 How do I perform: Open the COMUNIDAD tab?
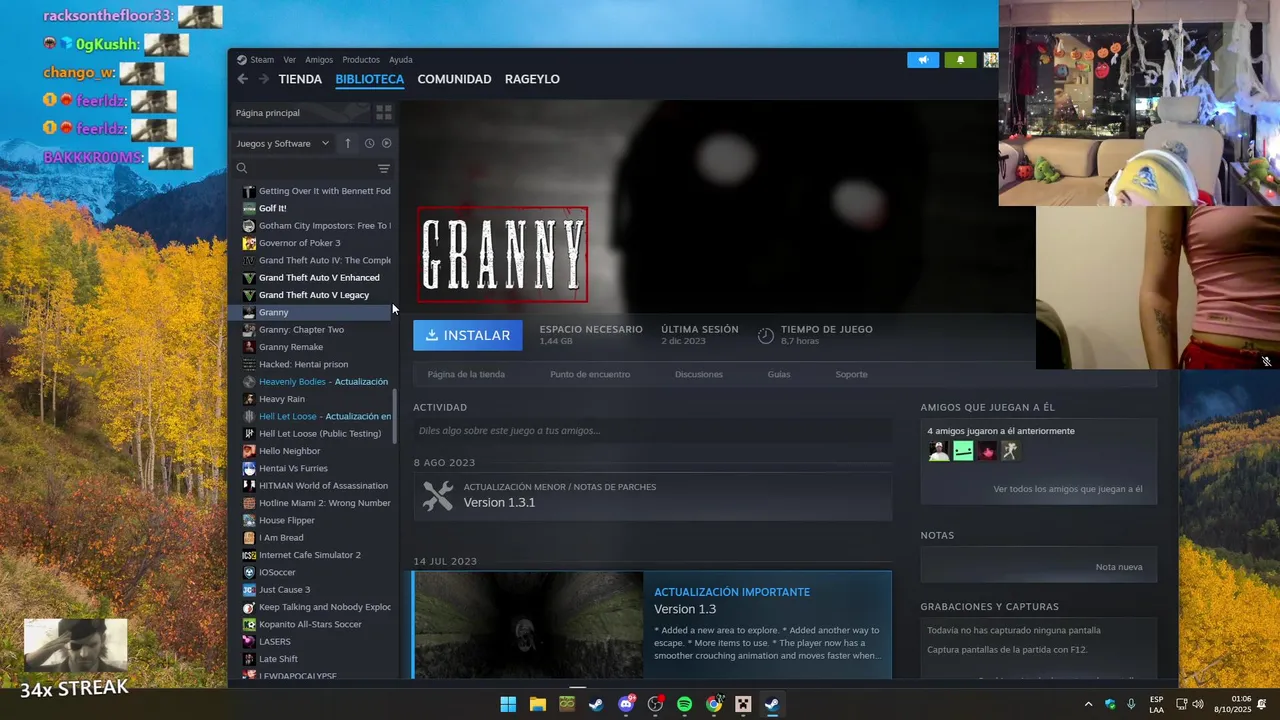[454, 79]
